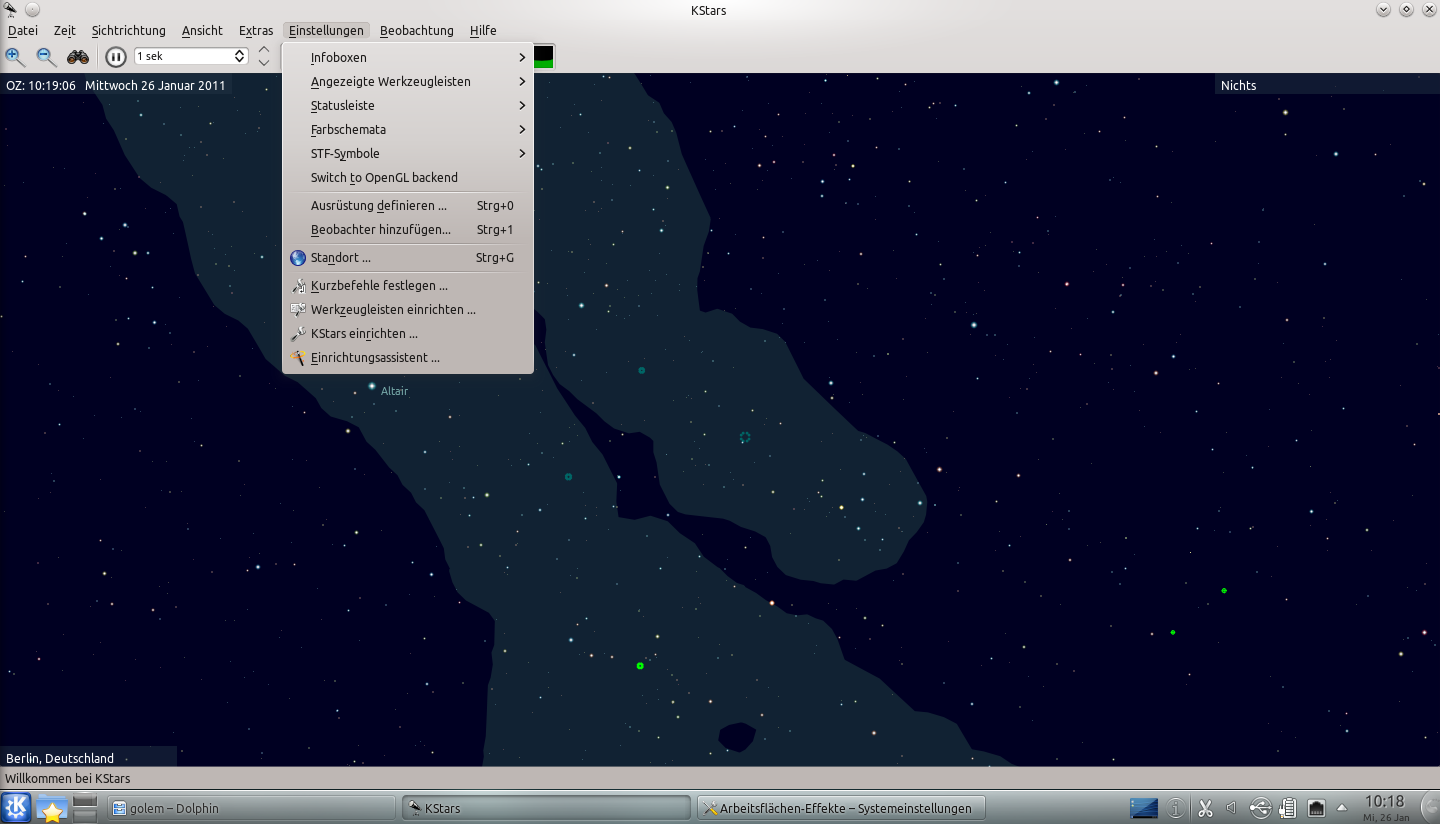
Task: Open object search with the binoculars icon
Action: point(77,56)
